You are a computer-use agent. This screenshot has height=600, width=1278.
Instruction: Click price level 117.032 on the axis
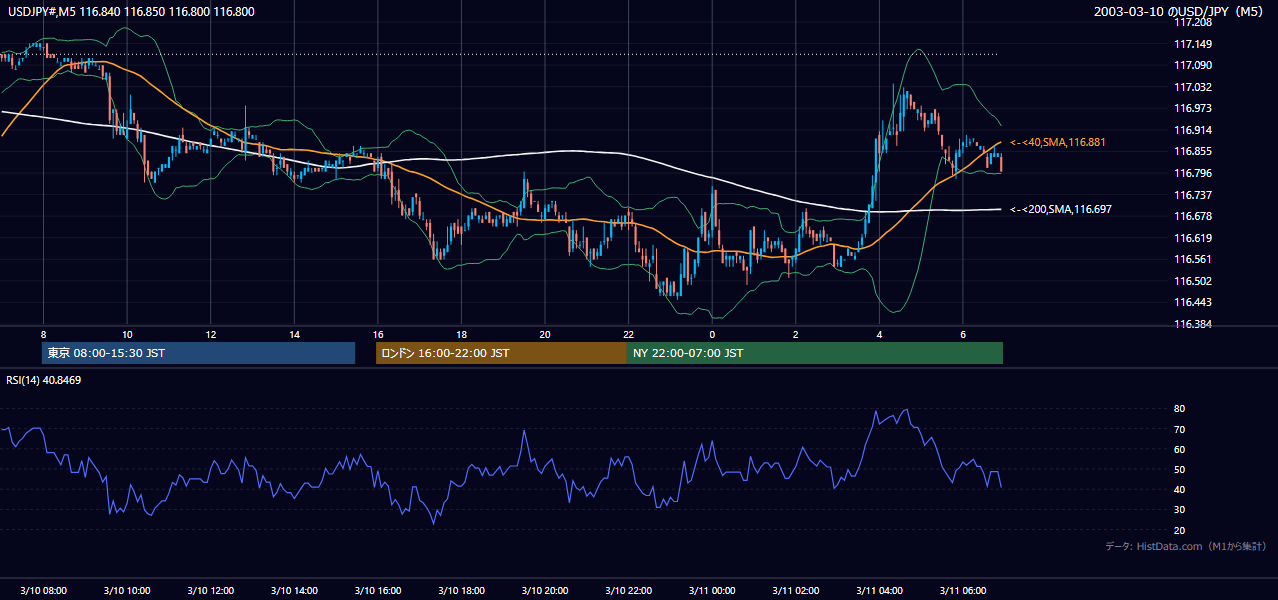1192,87
